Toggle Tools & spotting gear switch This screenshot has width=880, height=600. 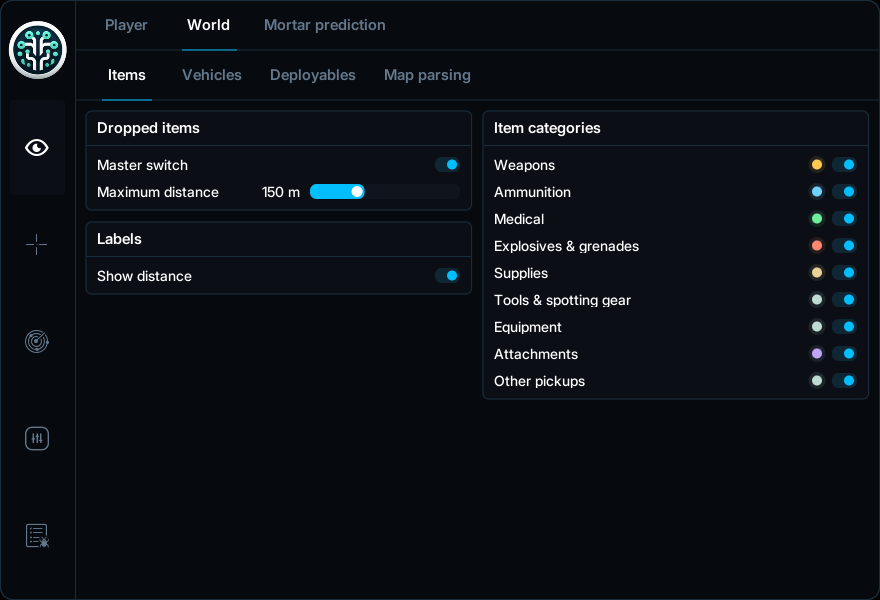844,300
